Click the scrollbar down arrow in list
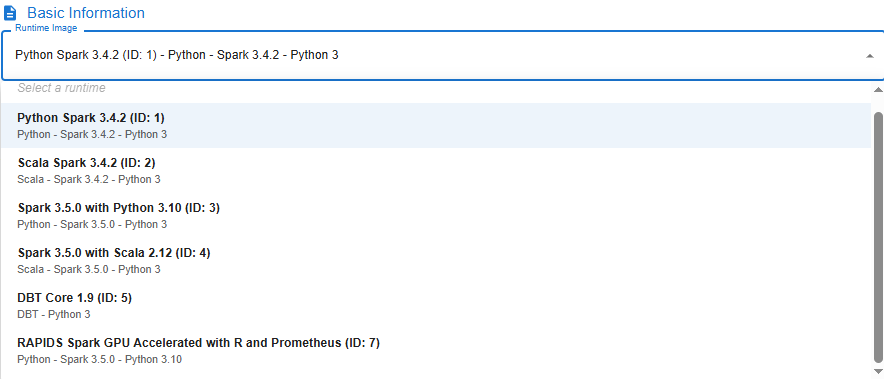 [878, 371]
